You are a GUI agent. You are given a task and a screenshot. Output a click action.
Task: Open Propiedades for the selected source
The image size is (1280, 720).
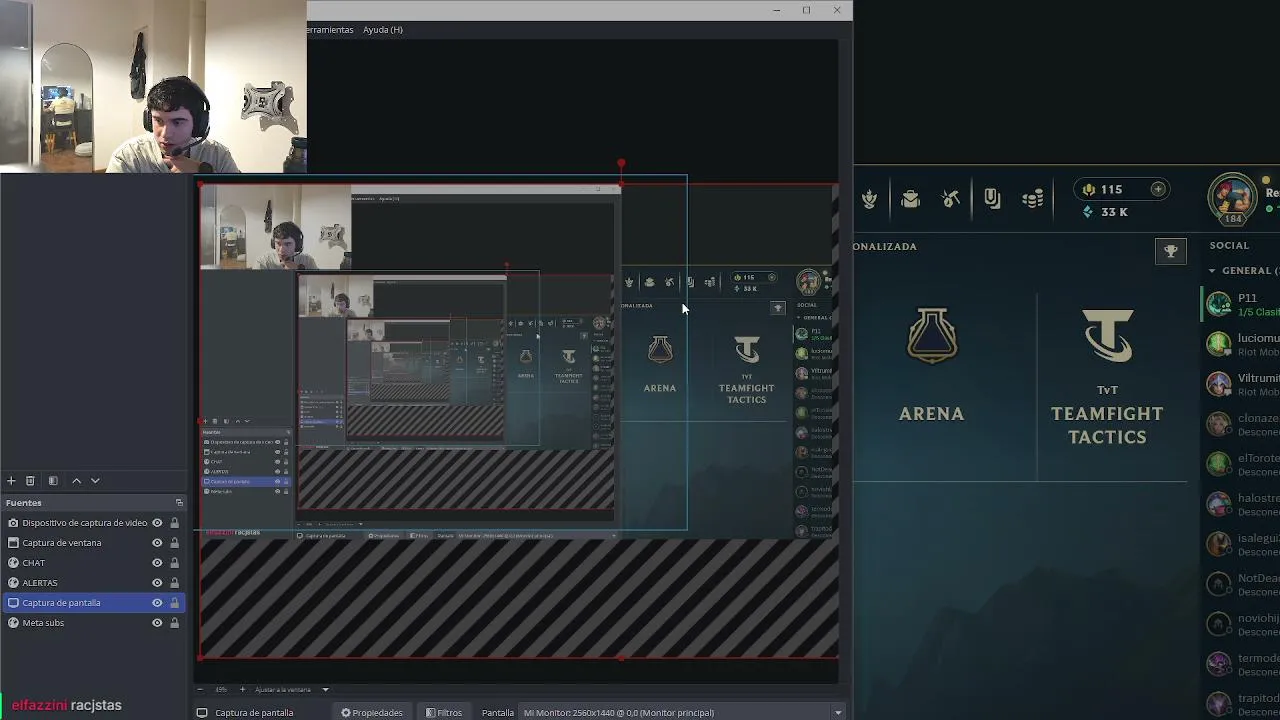(372, 713)
